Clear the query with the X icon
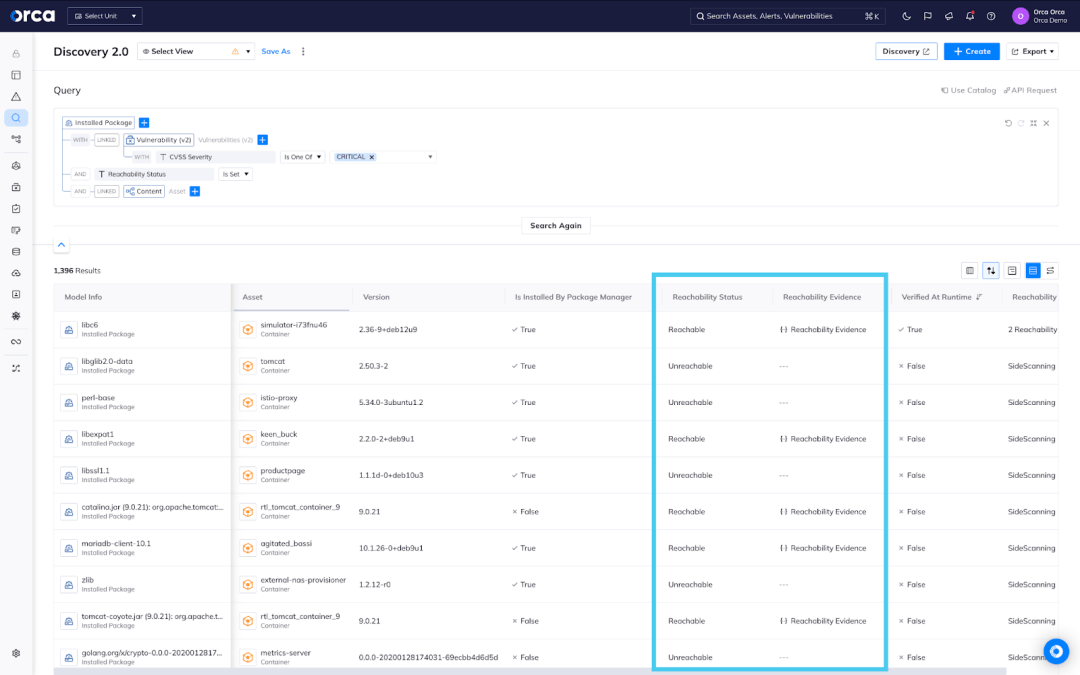The width and height of the screenshot is (1080, 675). [1046, 123]
